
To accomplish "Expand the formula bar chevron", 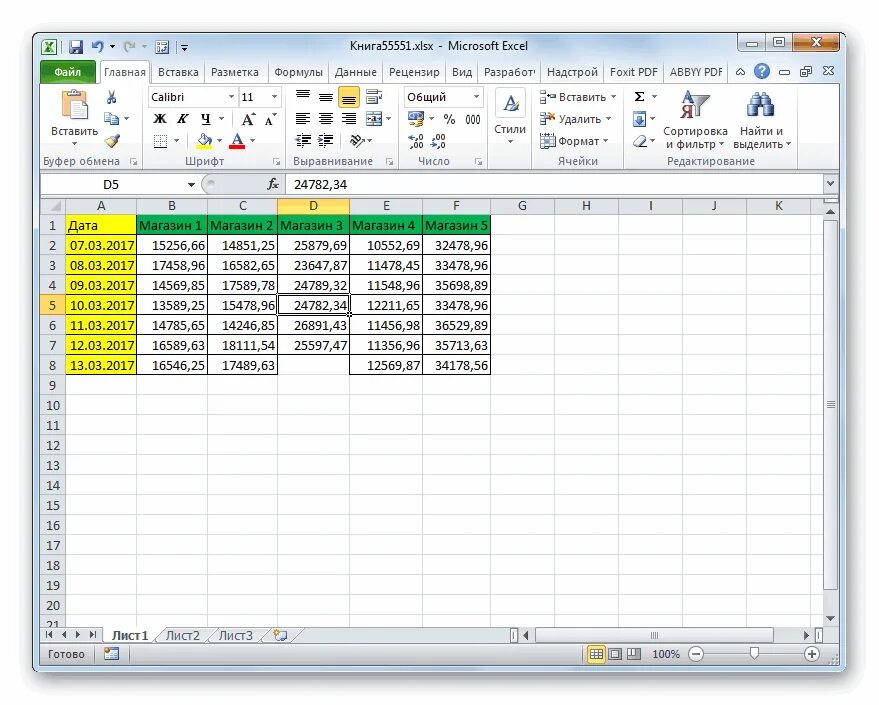I will 830,183.
